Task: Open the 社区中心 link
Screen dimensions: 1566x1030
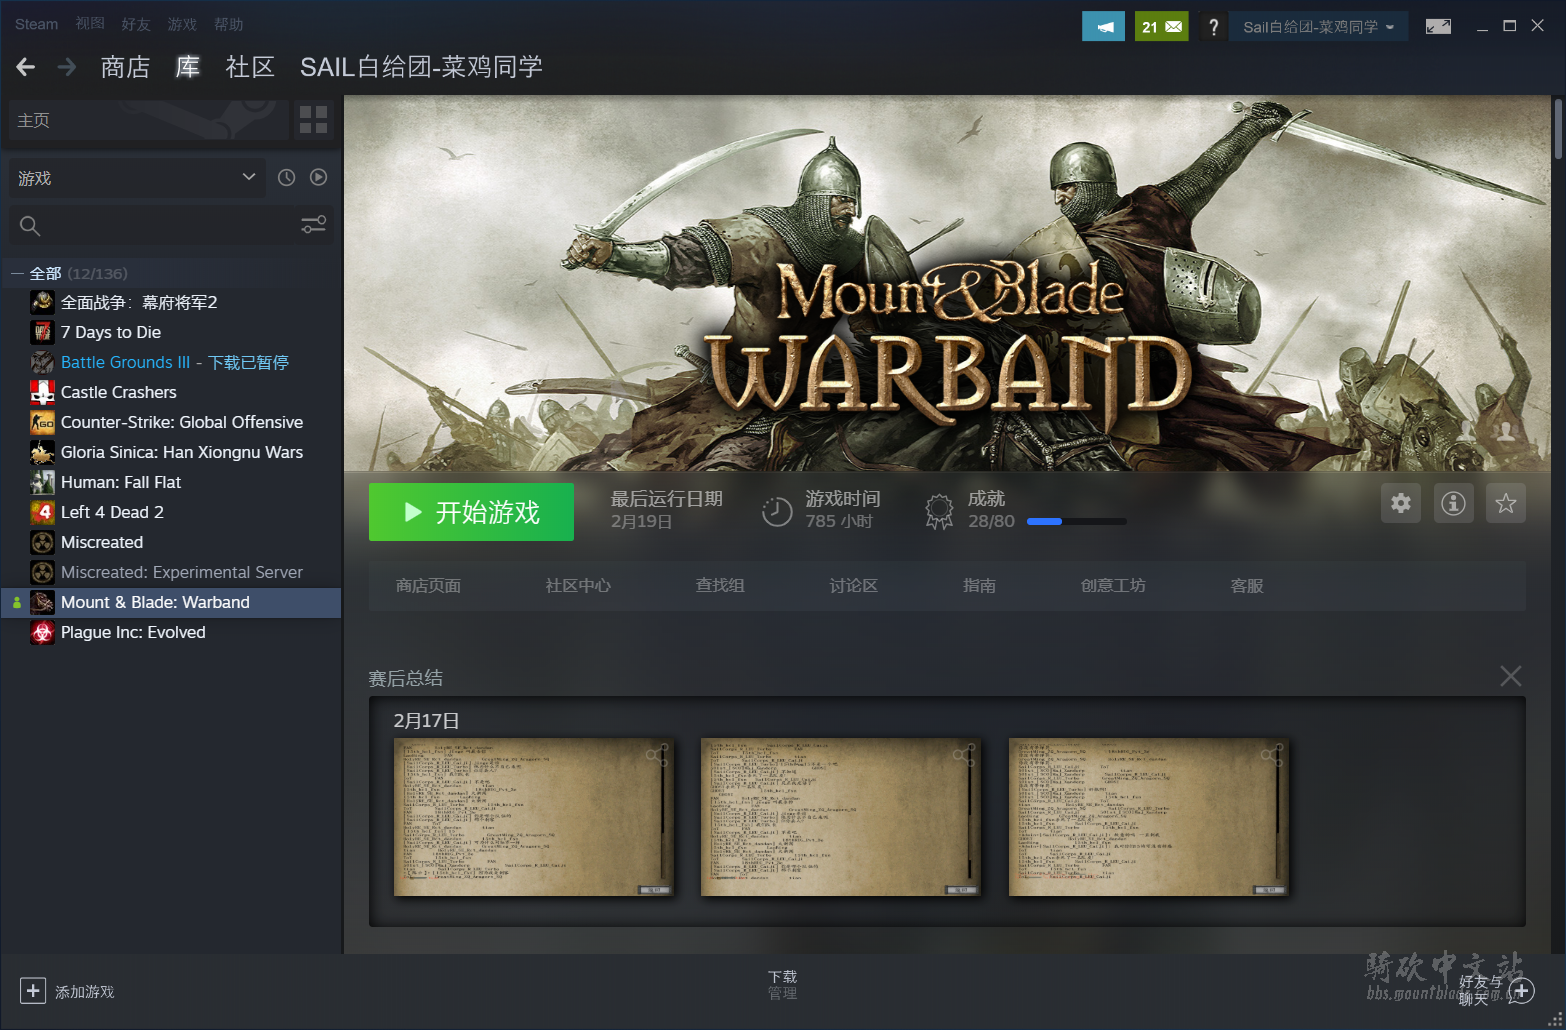Action: pyautogui.click(x=578, y=586)
